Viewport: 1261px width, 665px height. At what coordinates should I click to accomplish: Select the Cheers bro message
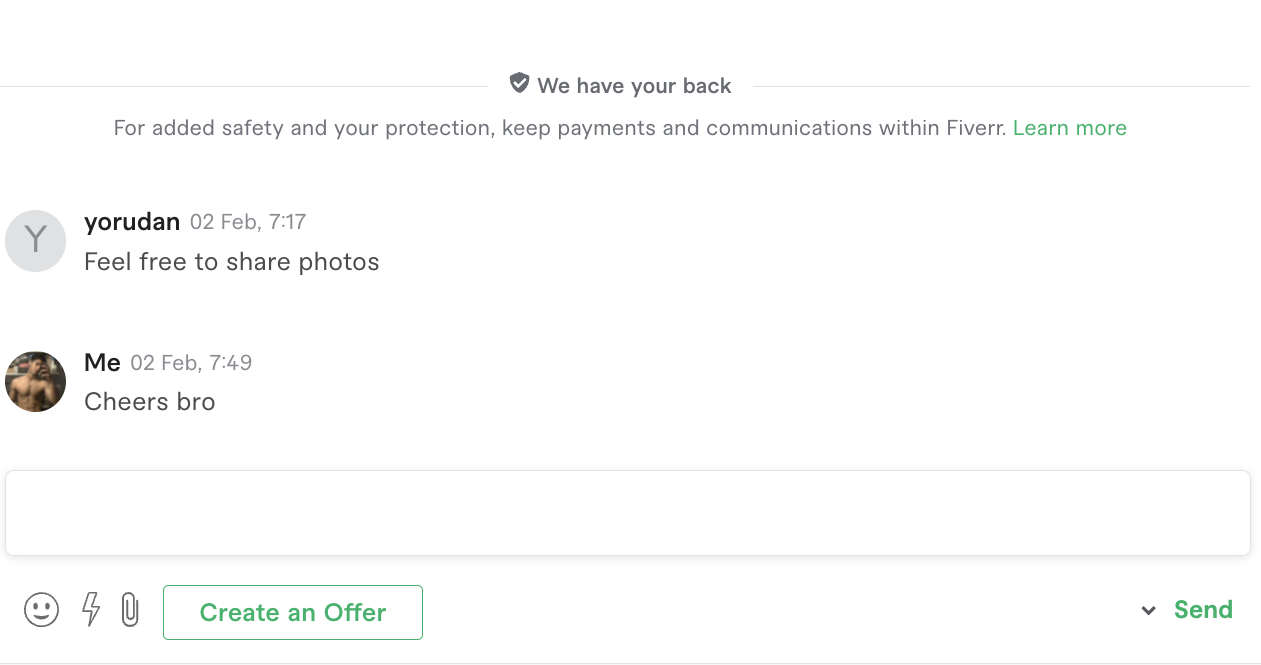point(150,402)
